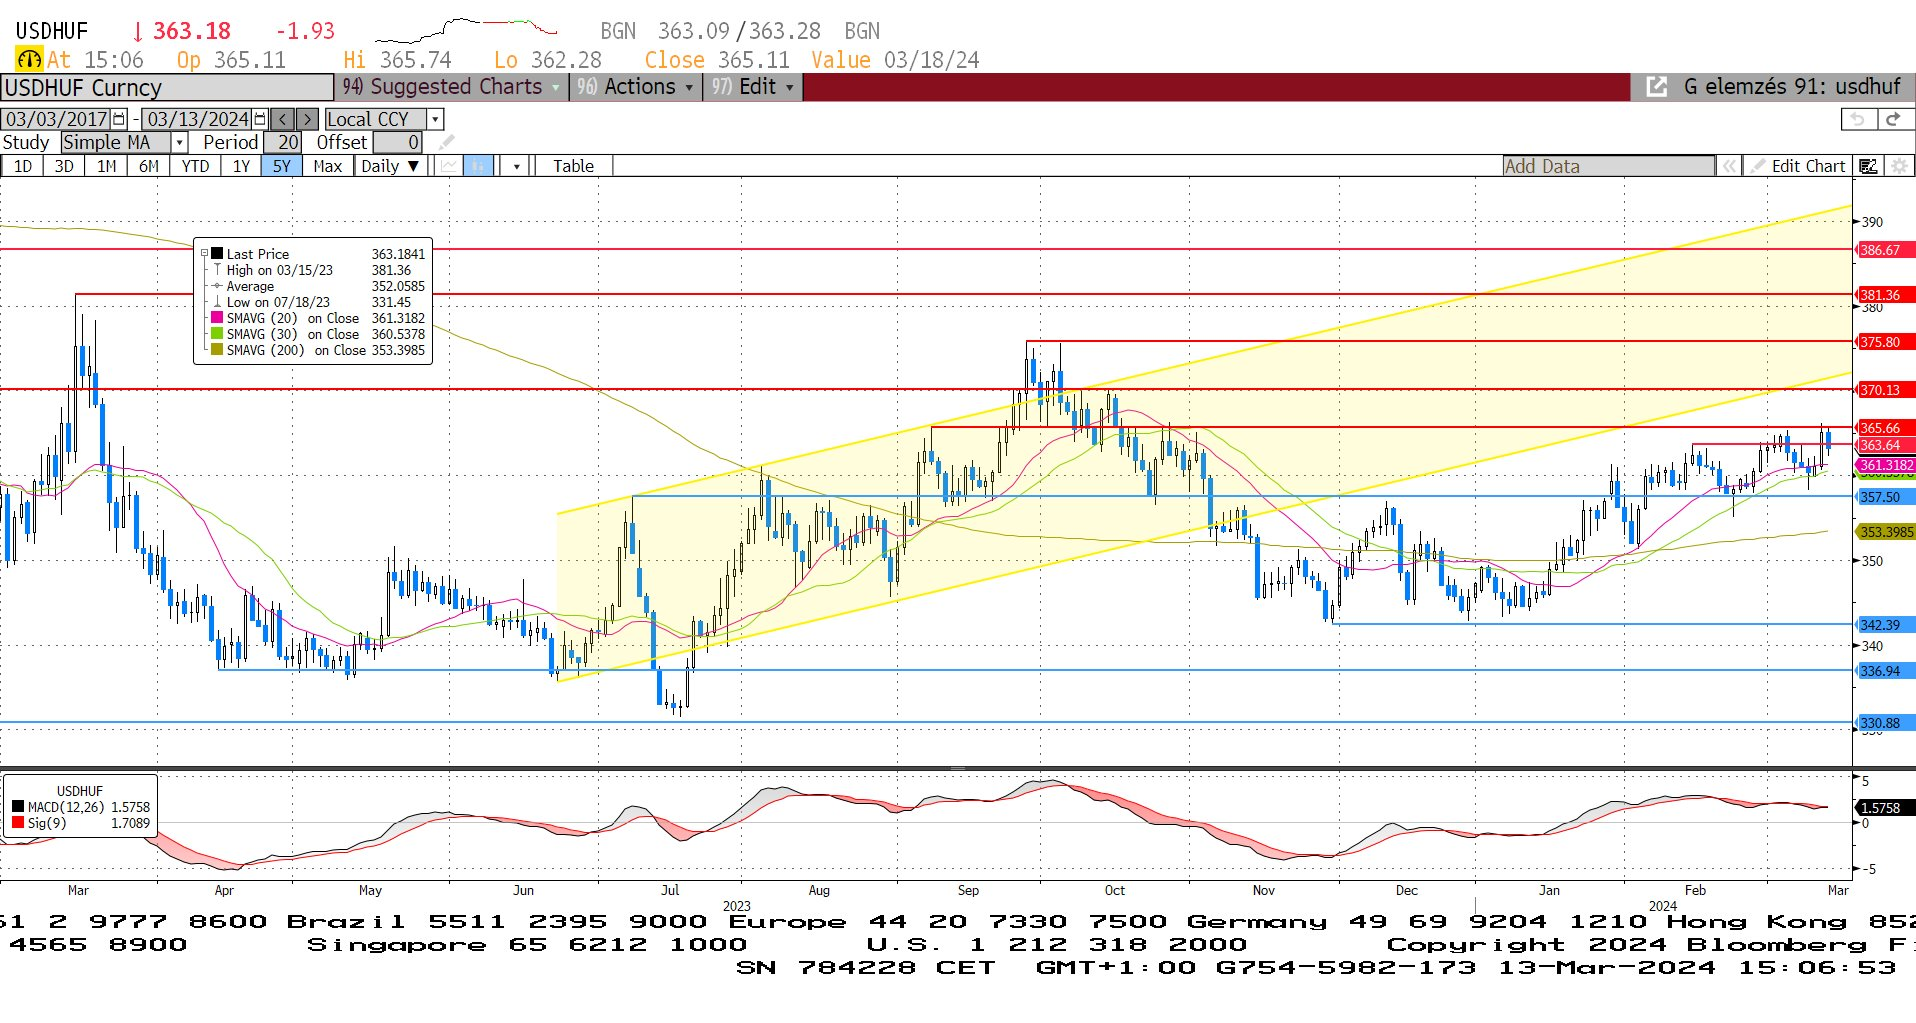Viewport: 1916px width, 1023px height.
Task: Undo the last chart change
Action: pyautogui.click(x=1858, y=119)
